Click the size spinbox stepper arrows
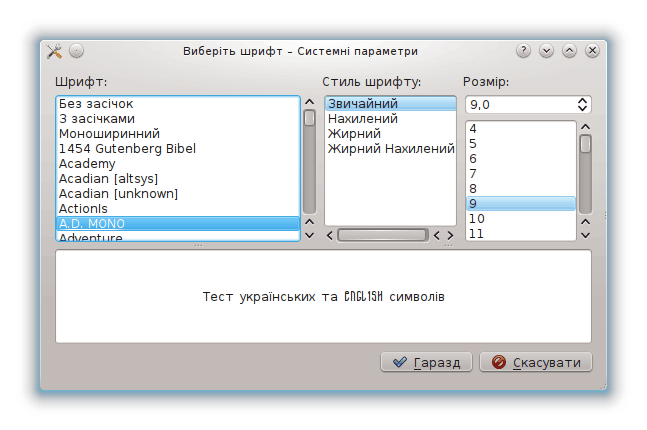Image resolution: width=647 pixels, height=430 pixels. tap(583, 104)
